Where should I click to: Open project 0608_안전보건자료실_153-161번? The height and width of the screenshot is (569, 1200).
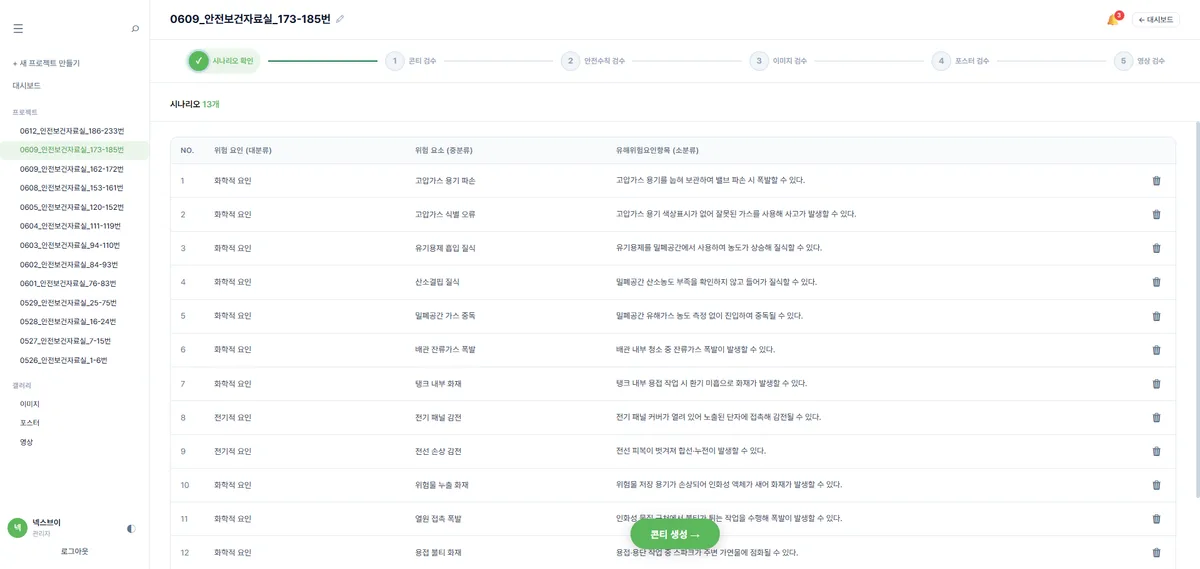tap(74, 188)
